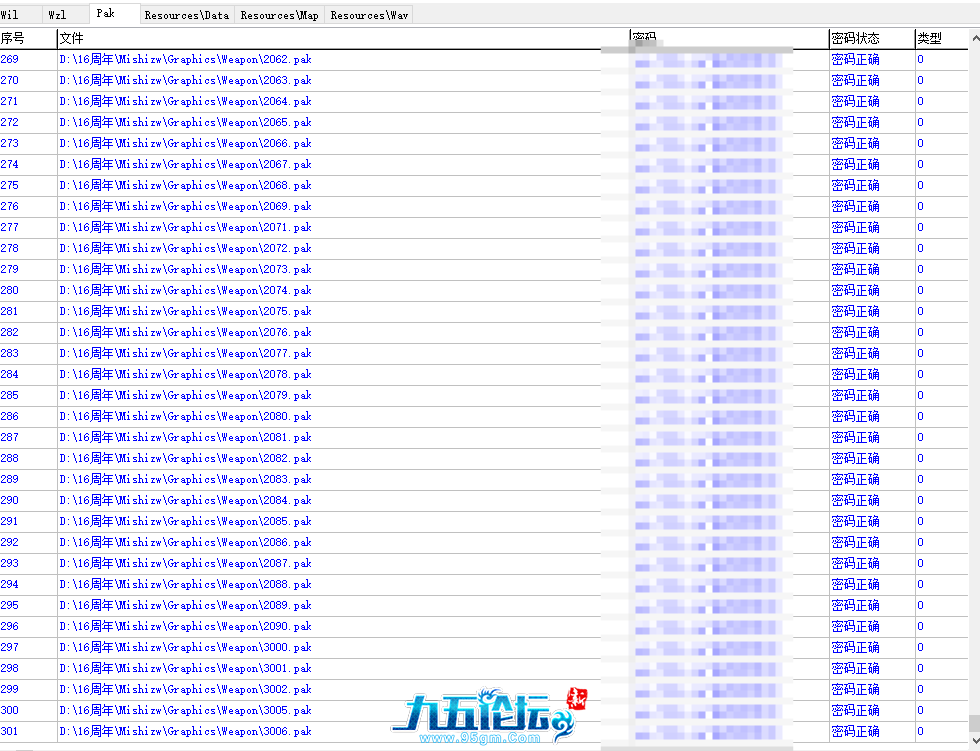Select file row Weapon\2086.pak
980x751 pixels.
coord(484,542)
